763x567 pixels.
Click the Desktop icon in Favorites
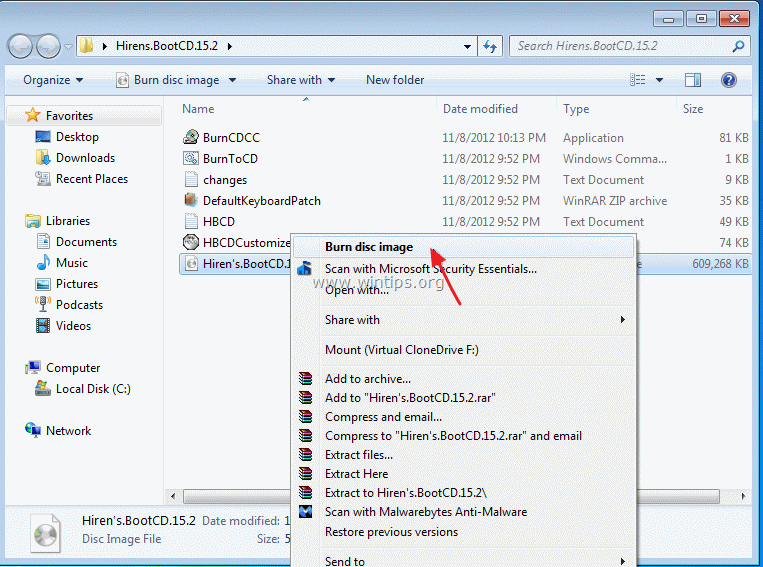tap(43, 136)
